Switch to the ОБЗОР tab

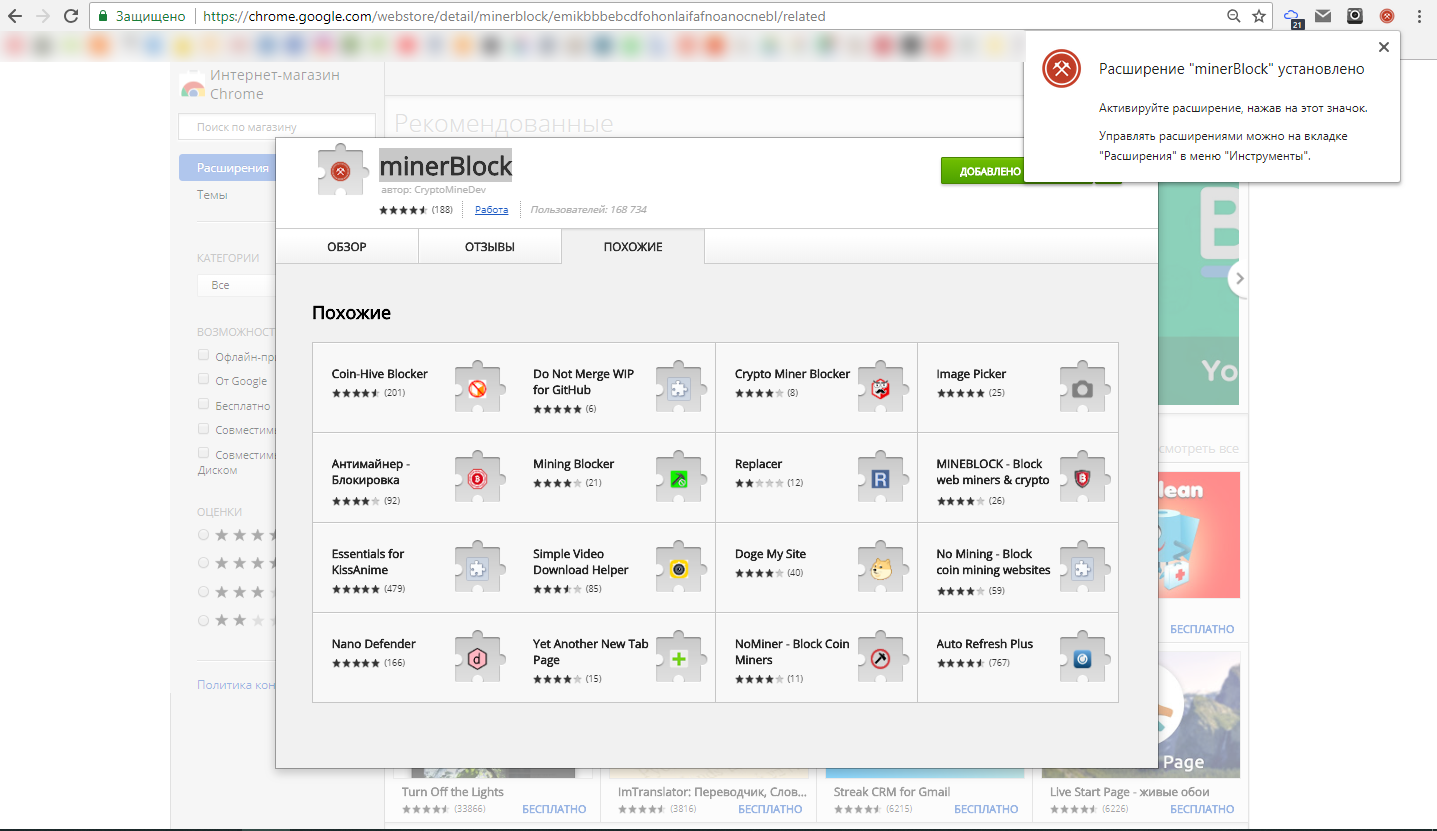click(347, 247)
